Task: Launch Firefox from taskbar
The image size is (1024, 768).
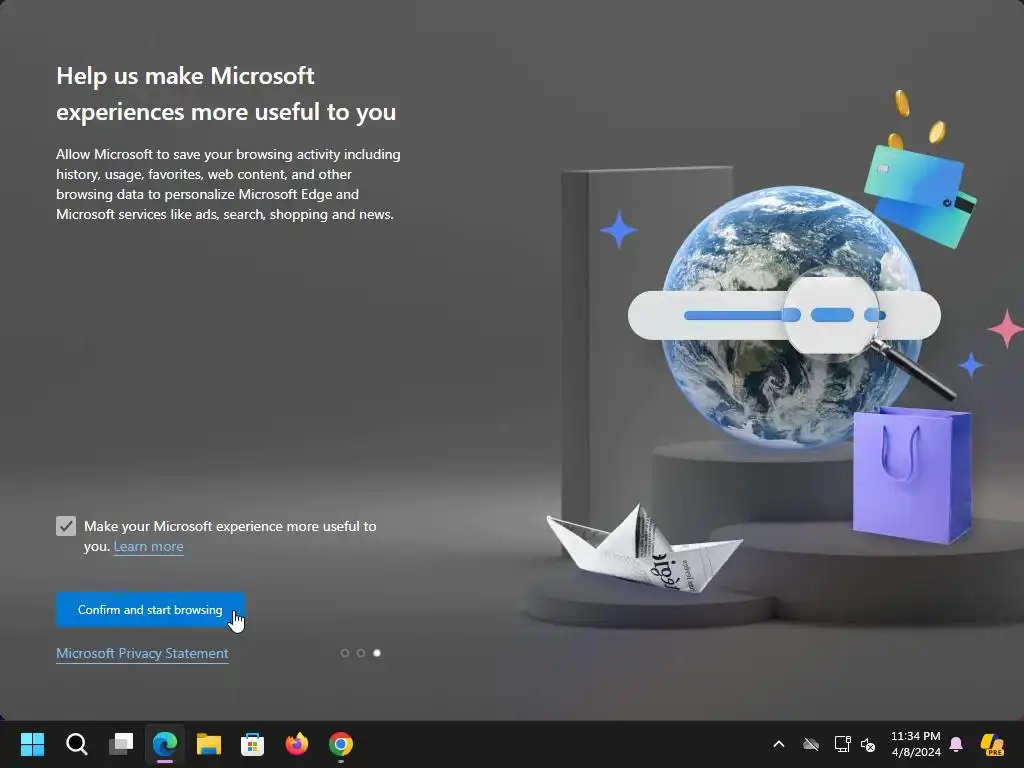Action: tap(296, 744)
